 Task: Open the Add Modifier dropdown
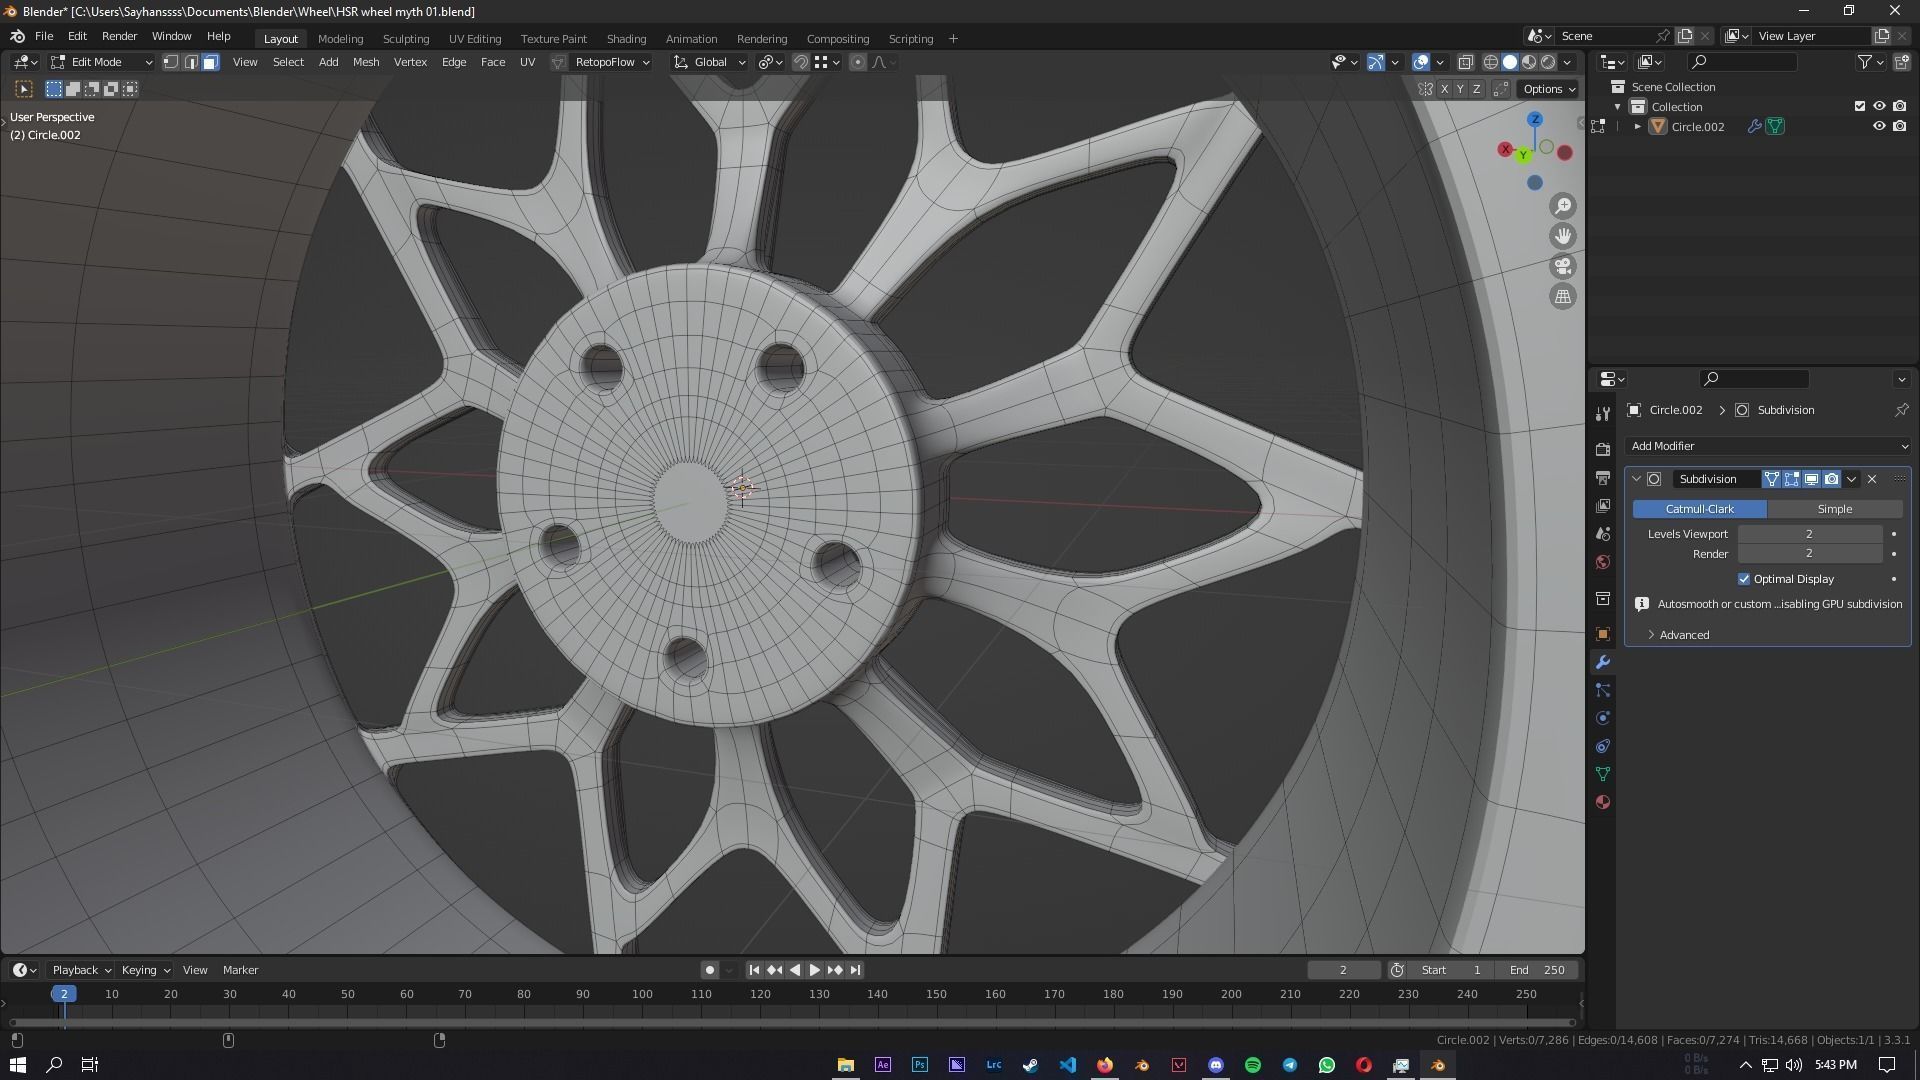[x=1768, y=446]
